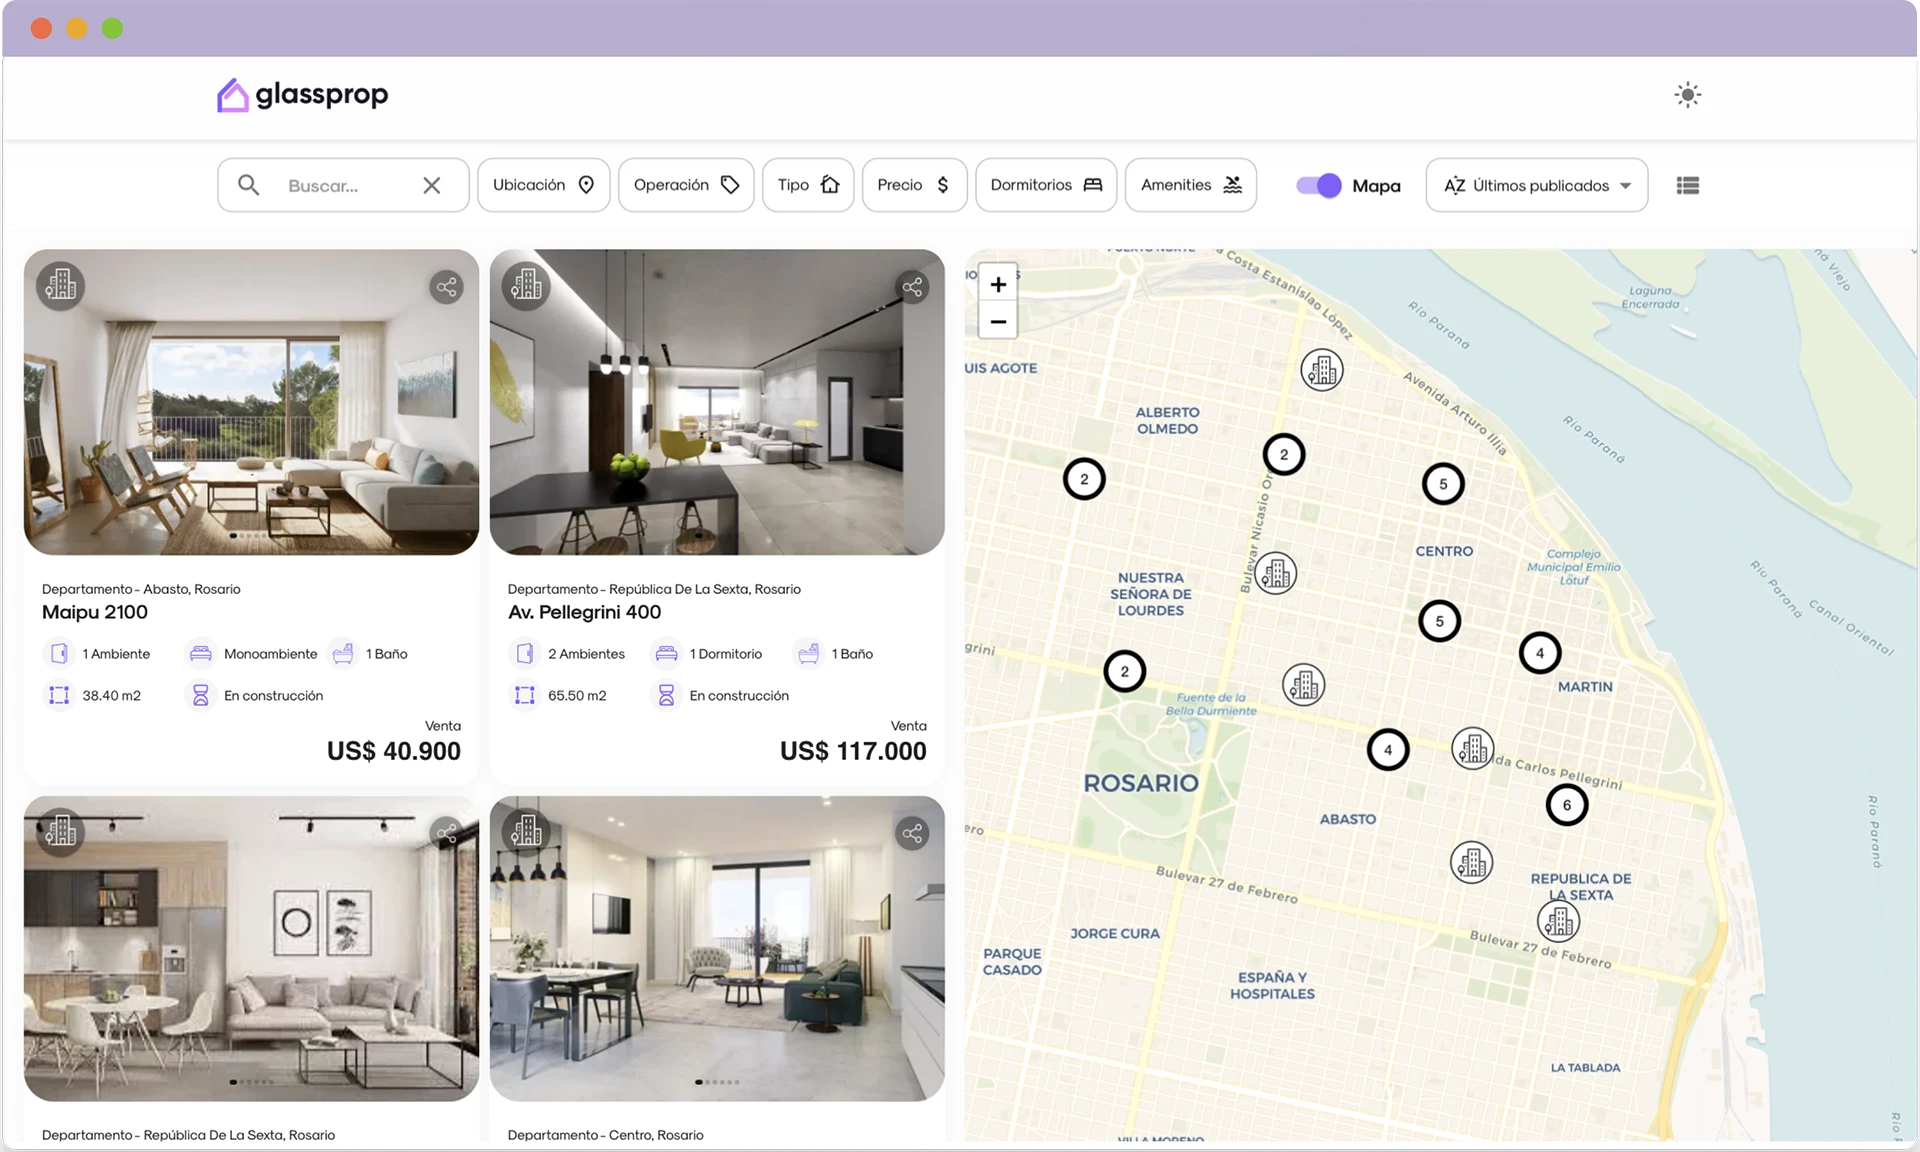Image resolution: width=1920 pixels, height=1152 pixels.
Task: Share the Av. Pellegrini 400 listing
Action: pyautogui.click(x=912, y=287)
